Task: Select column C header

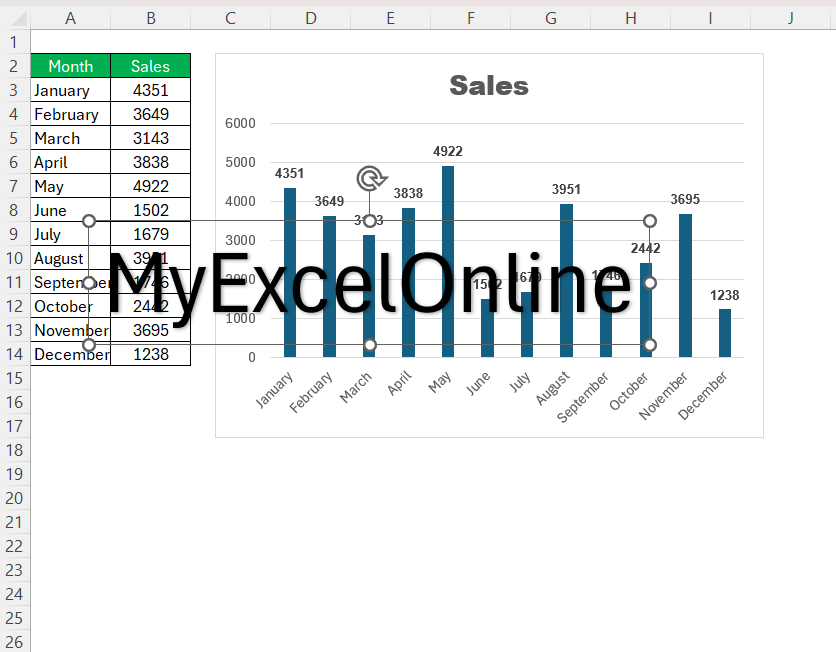Action: (x=230, y=18)
